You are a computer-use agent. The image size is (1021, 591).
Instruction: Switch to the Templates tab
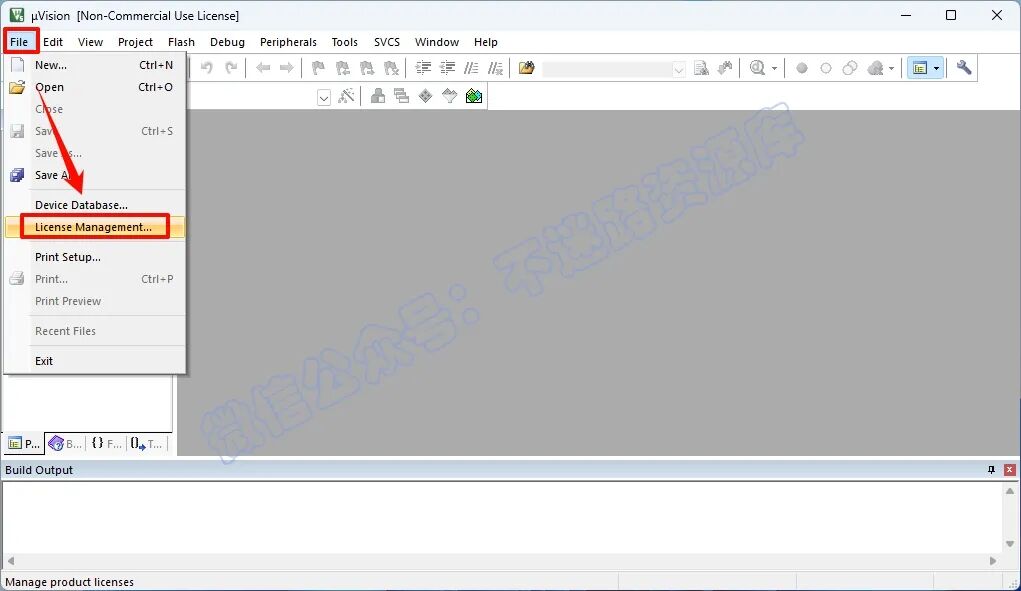click(147, 444)
